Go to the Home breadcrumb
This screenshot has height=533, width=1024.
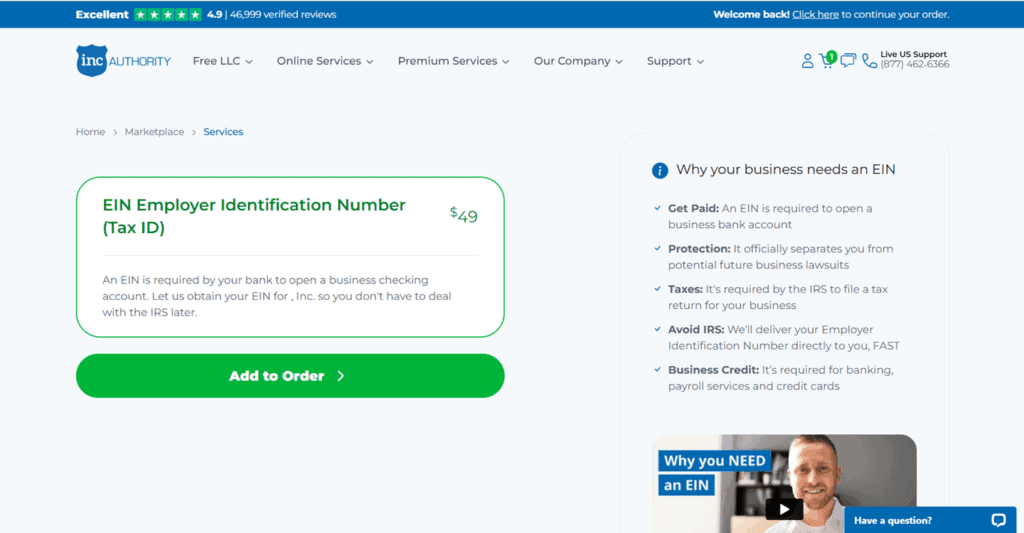pos(90,132)
